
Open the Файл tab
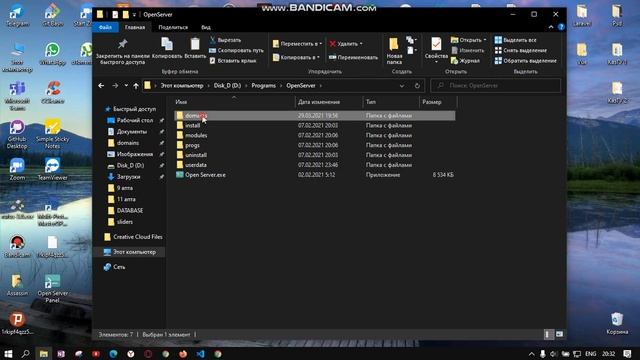105,27
